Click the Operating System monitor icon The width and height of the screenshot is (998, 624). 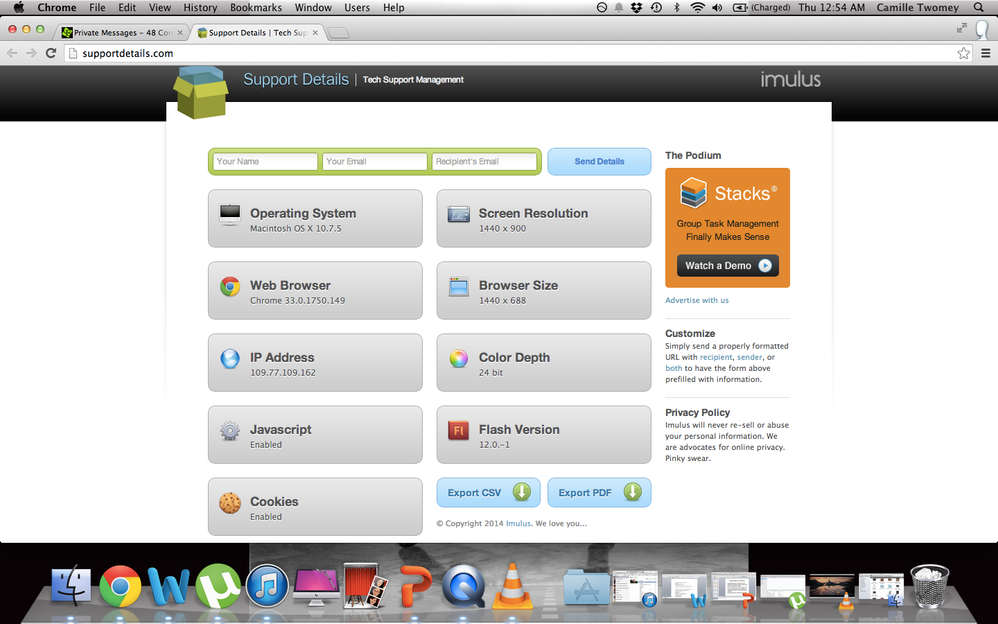(x=229, y=214)
